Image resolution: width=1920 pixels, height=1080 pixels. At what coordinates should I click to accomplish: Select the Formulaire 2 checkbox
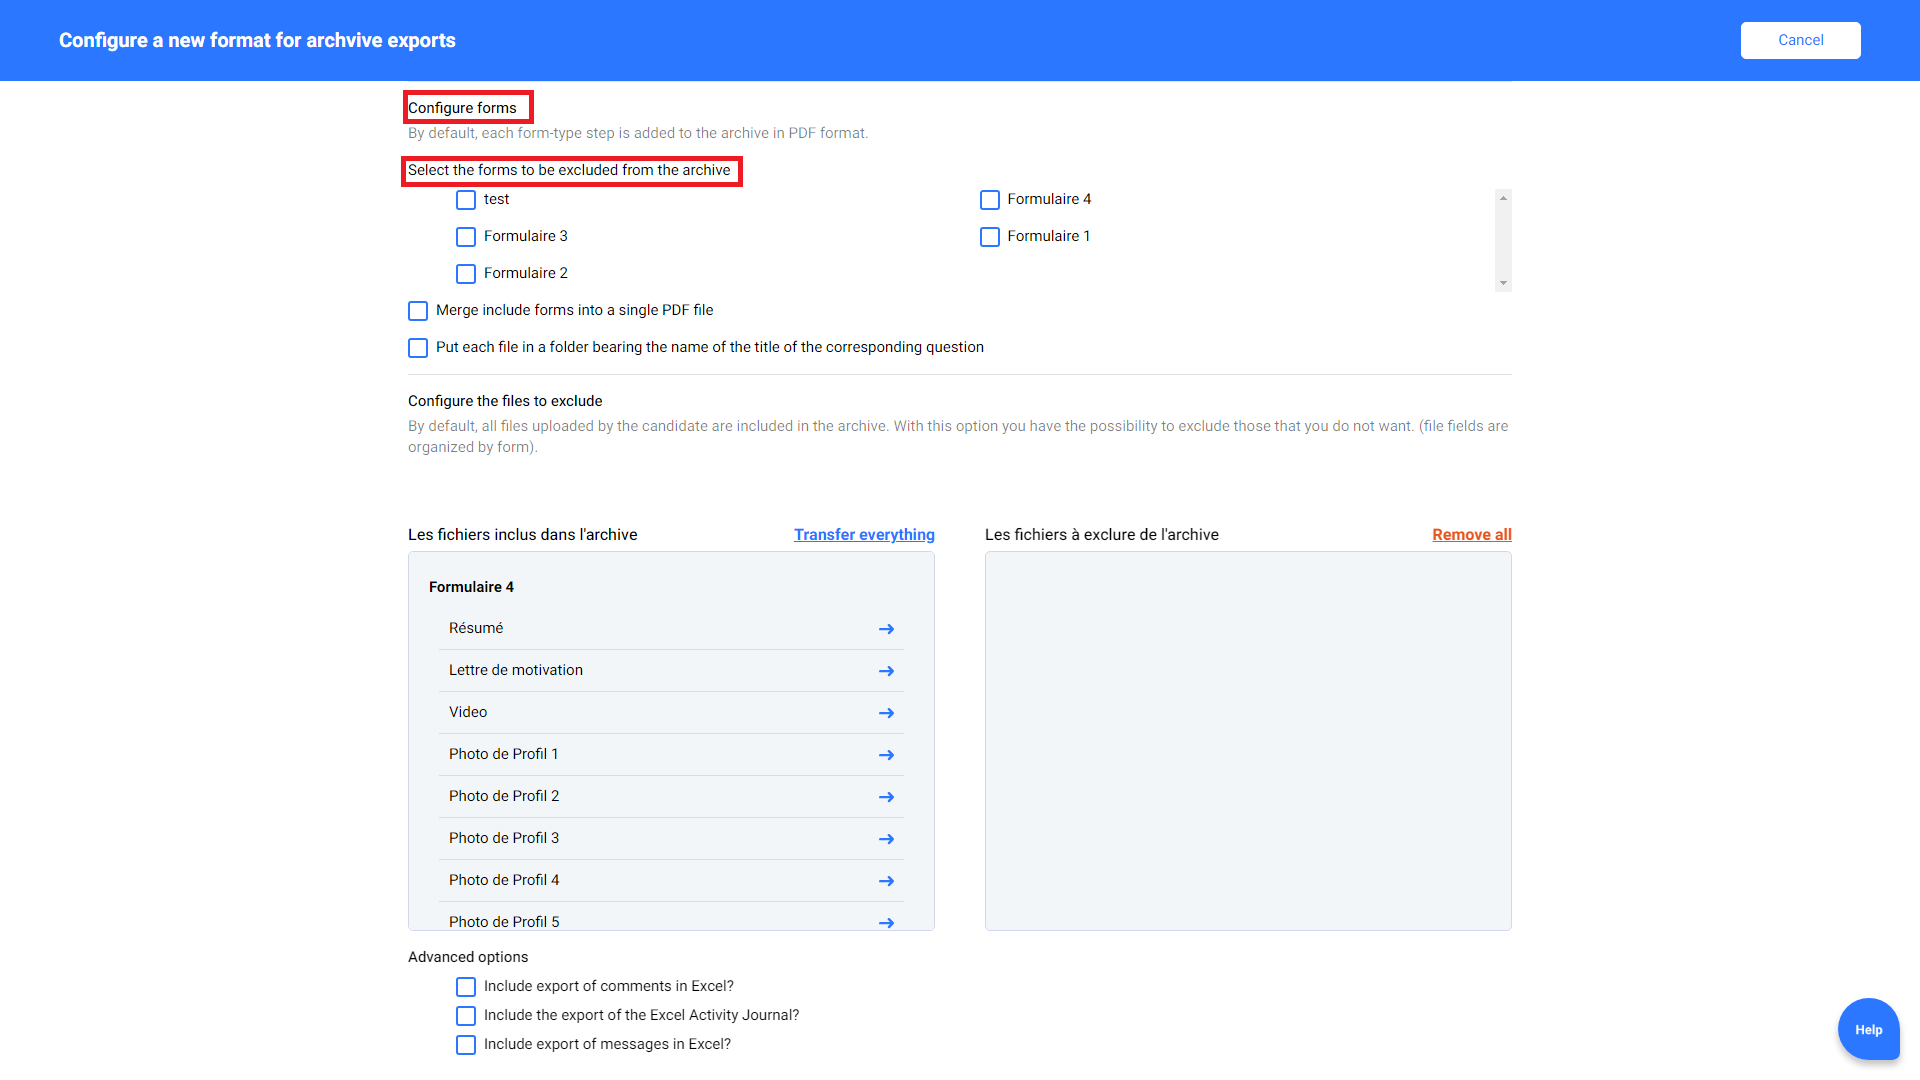(466, 274)
